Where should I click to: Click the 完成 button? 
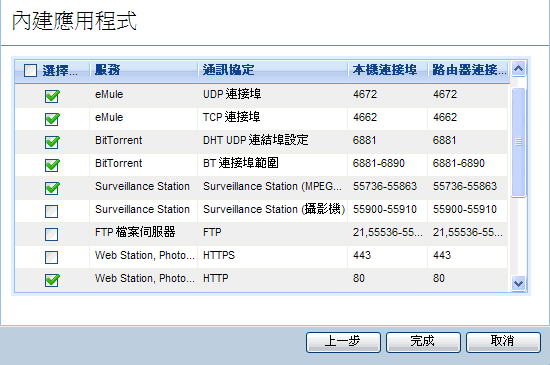point(423,342)
